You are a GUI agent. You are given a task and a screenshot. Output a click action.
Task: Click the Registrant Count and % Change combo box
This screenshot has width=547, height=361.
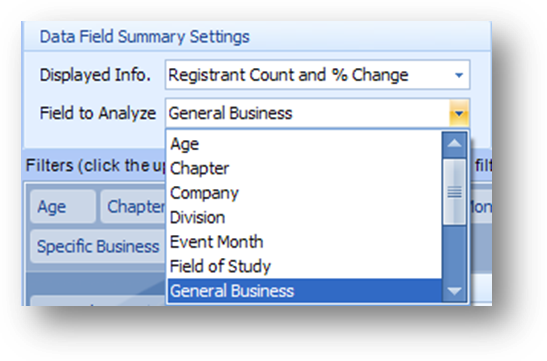317,75
